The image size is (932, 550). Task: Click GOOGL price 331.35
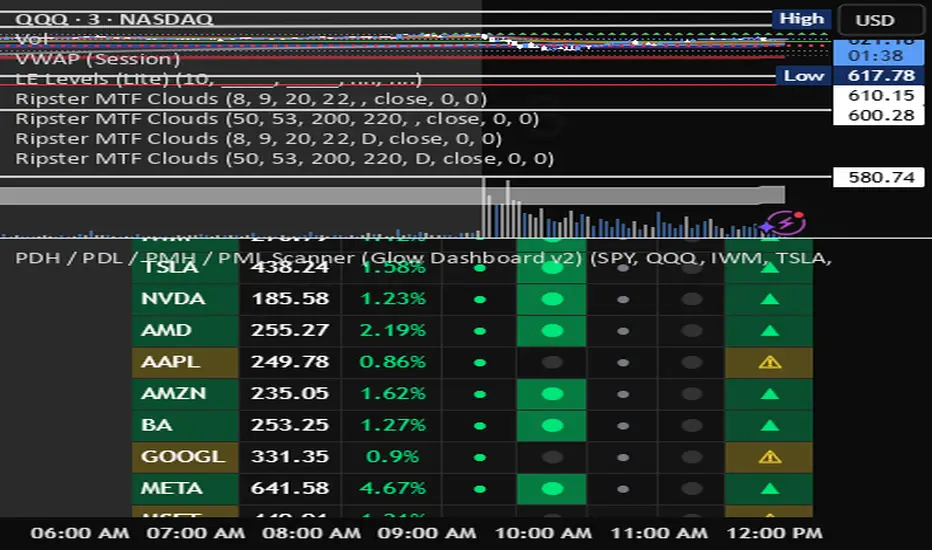point(290,457)
